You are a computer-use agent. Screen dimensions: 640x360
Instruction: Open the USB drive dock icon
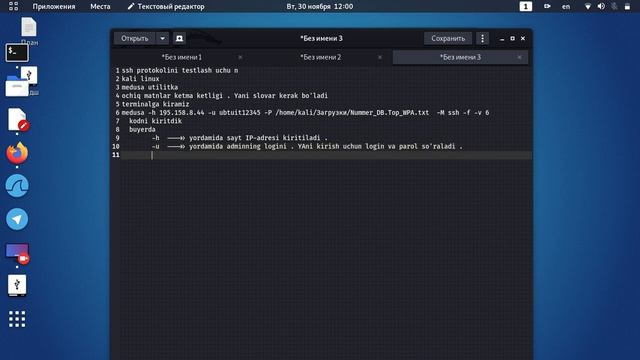17,285
